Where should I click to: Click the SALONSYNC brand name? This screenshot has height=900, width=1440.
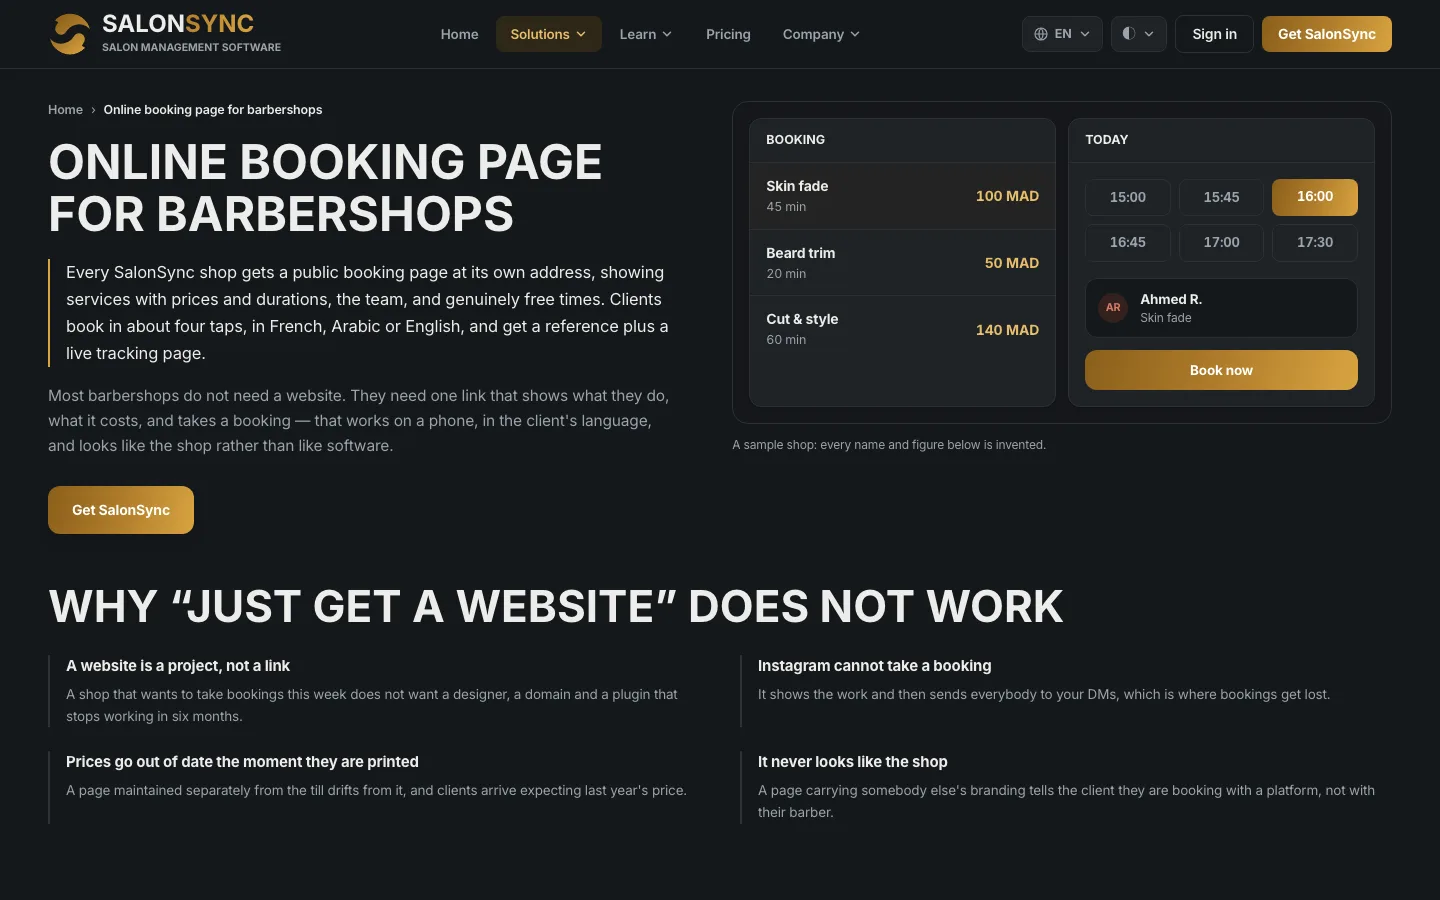pyautogui.click(x=178, y=24)
